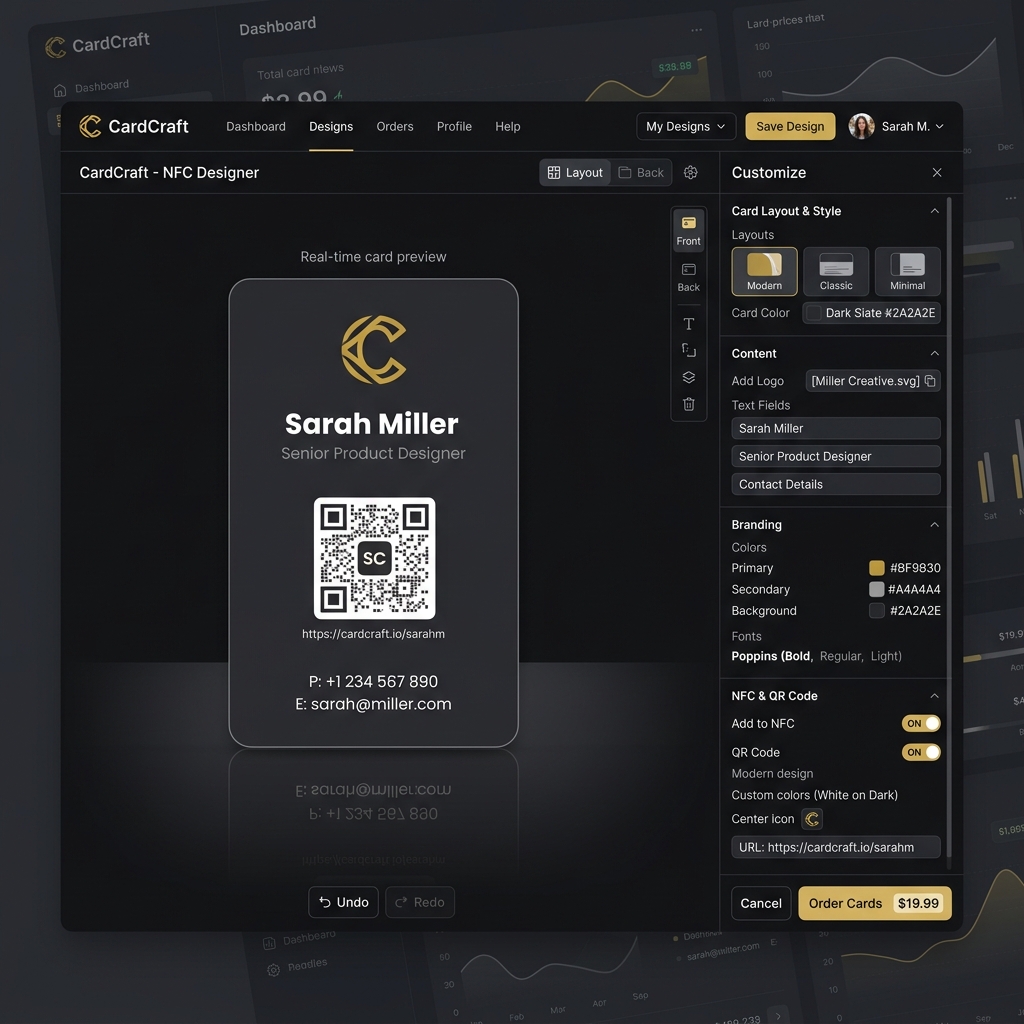Click the gear icon in background sidebar
This screenshot has height=1024, width=1024.
coord(274,970)
